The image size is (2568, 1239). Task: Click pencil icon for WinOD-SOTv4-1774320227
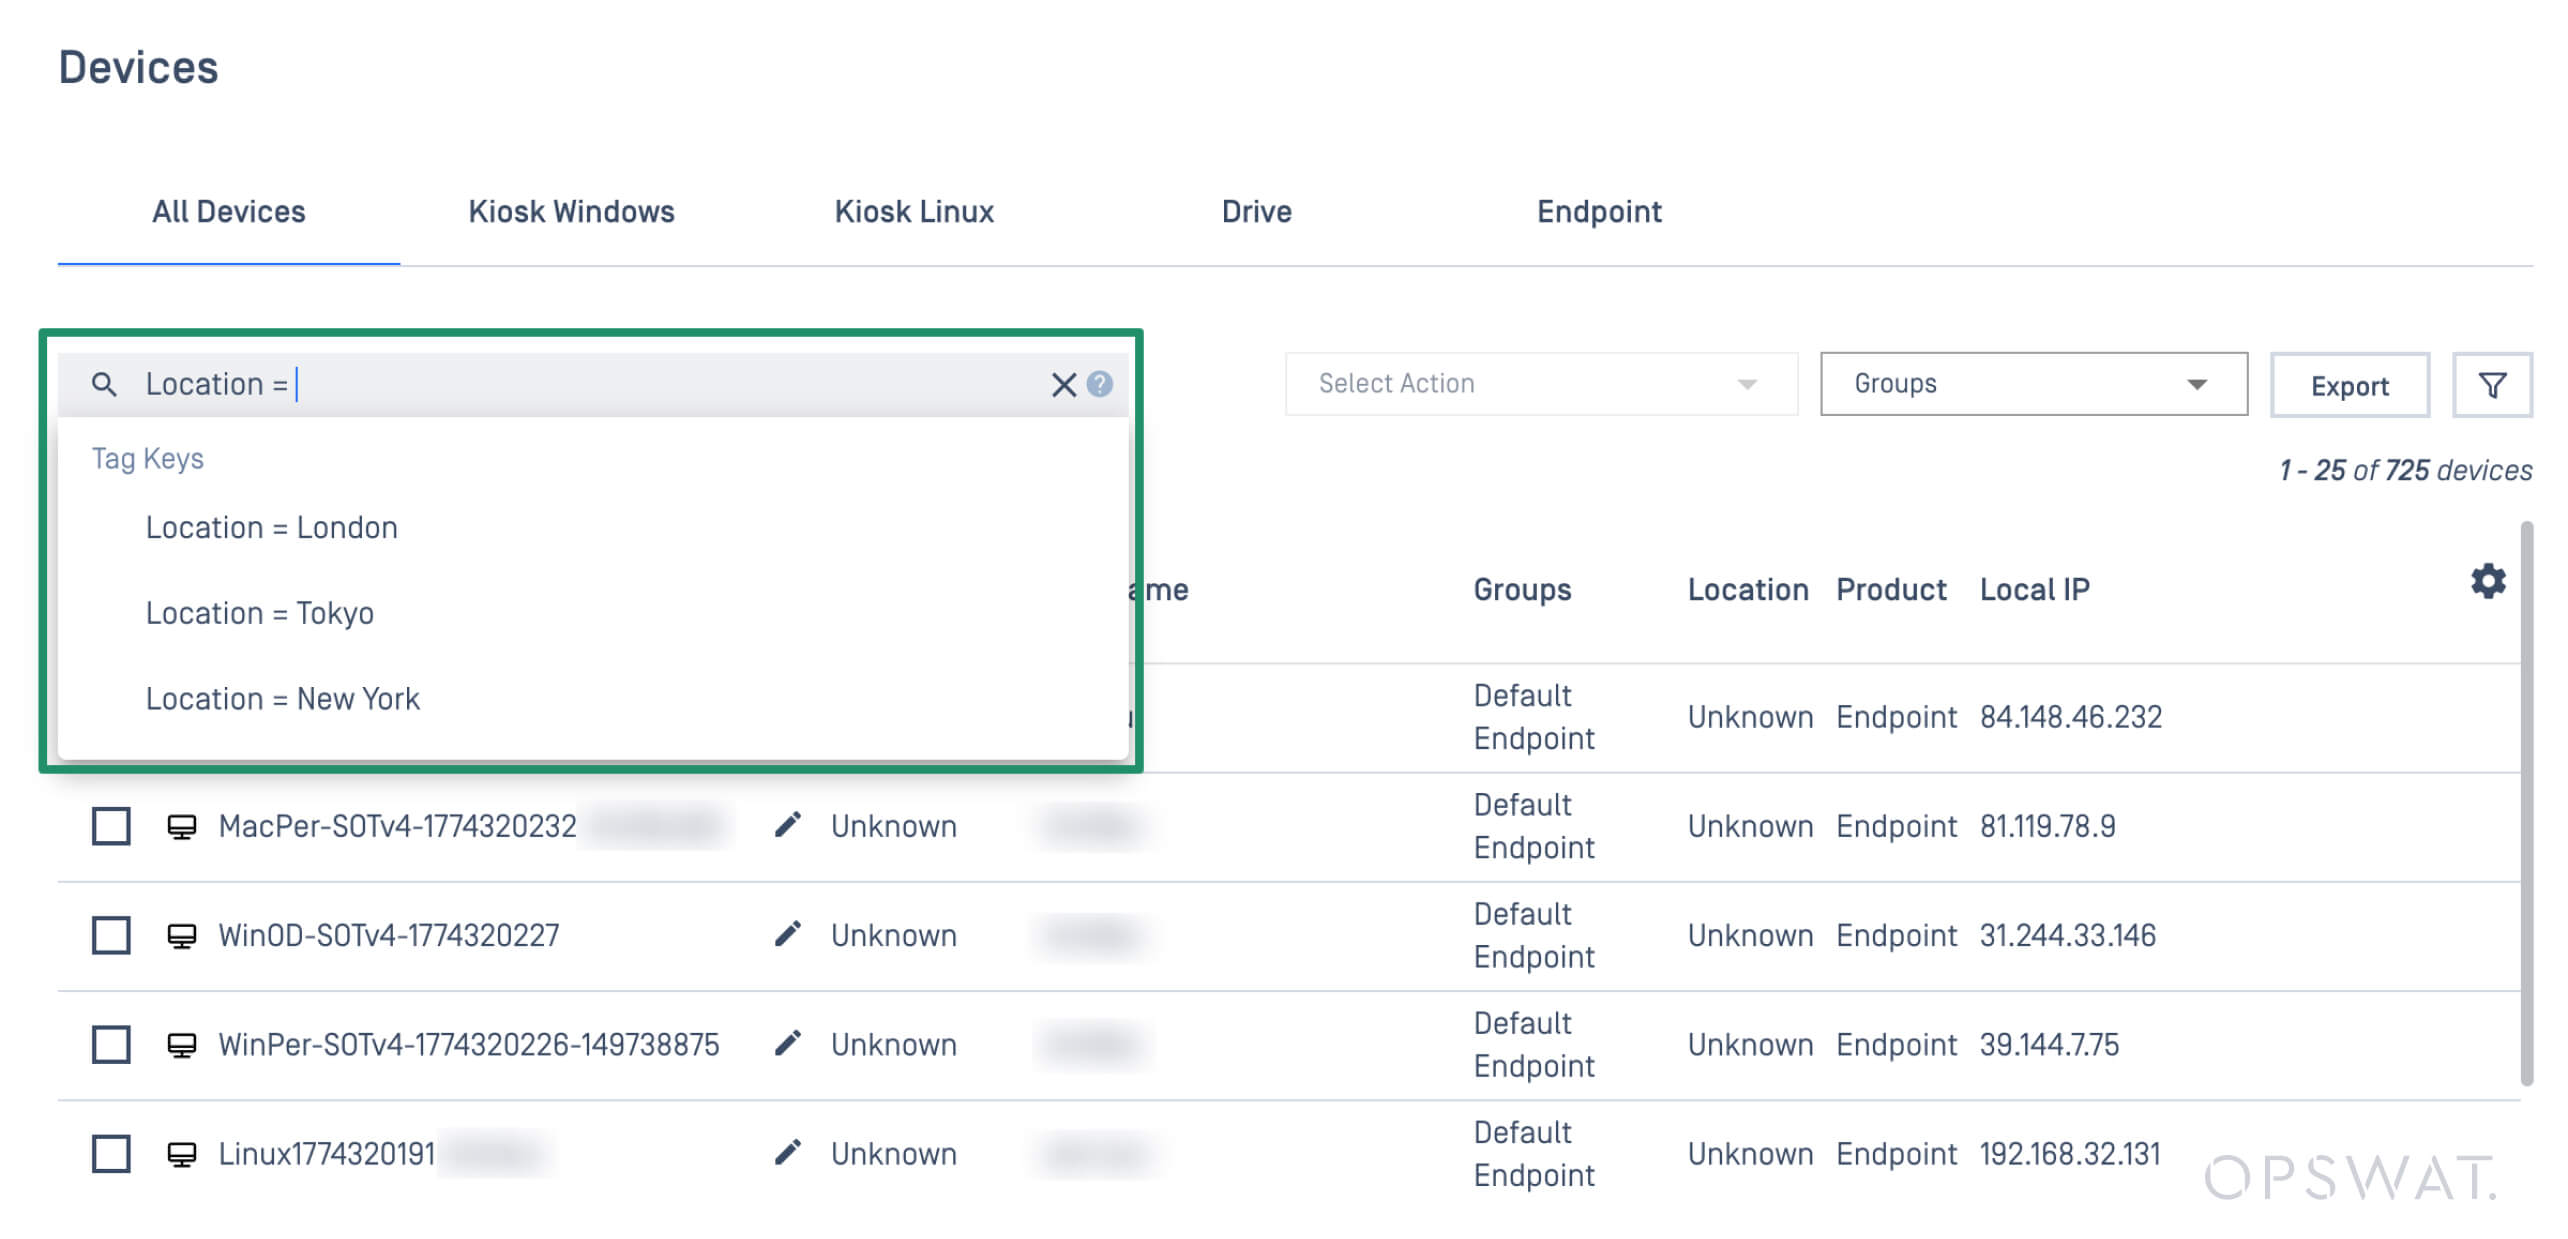click(x=787, y=934)
